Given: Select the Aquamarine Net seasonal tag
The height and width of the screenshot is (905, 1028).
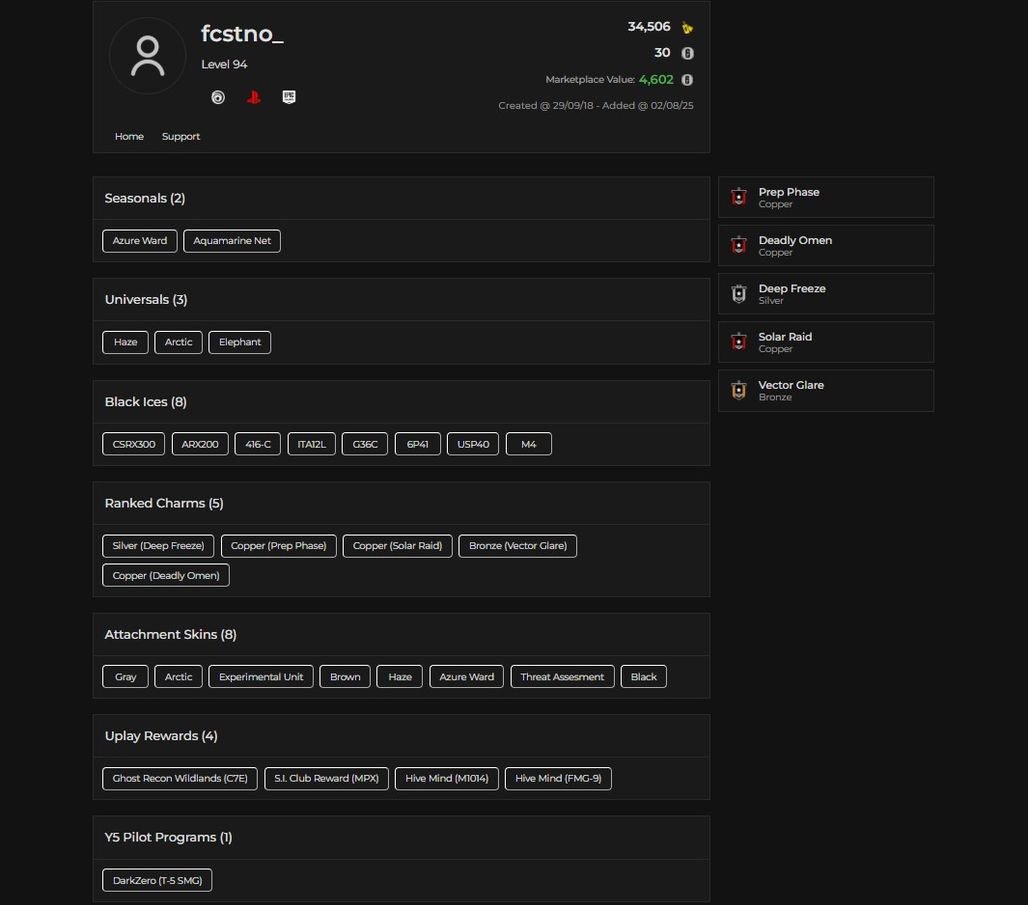Looking at the screenshot, I should click(232, 241).
